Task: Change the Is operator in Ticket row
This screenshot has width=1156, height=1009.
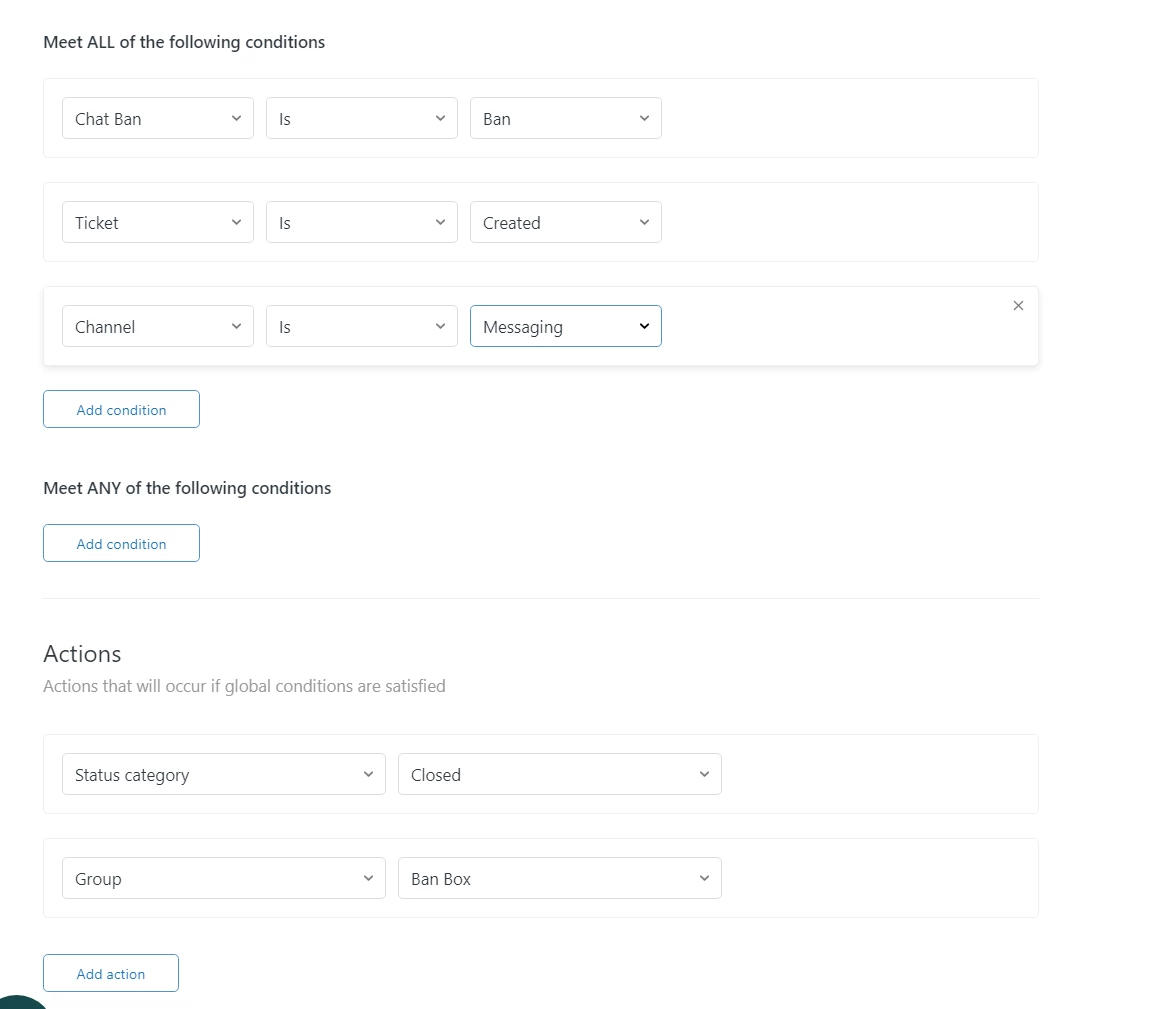Action: 361,222
